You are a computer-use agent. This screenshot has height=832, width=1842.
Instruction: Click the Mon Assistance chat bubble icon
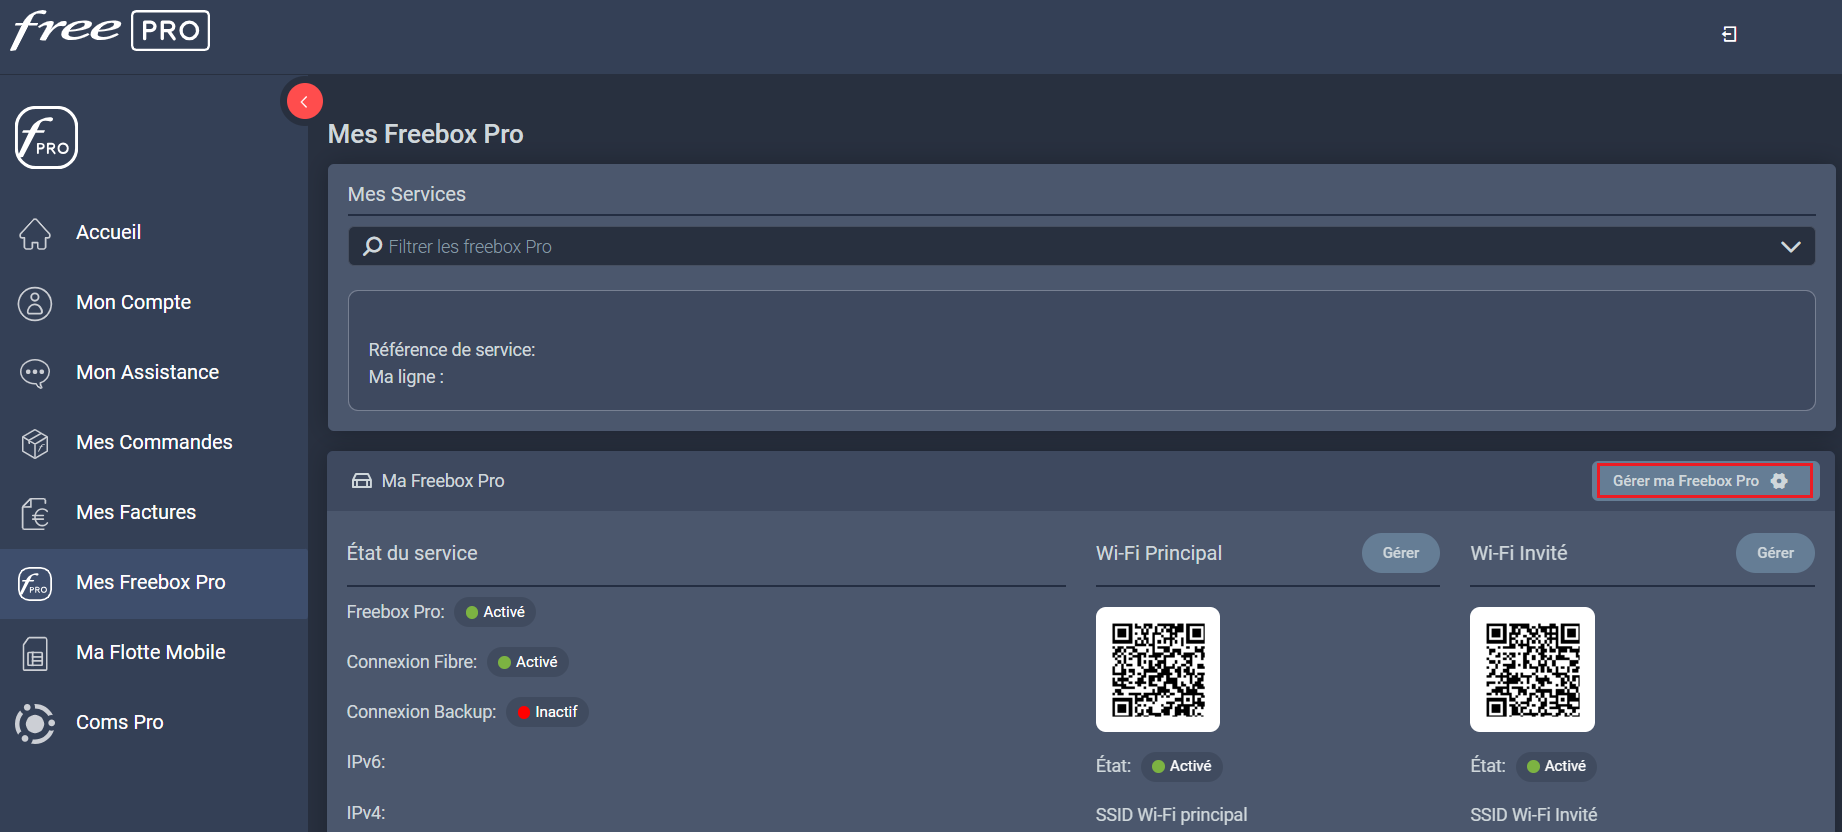[x=35, y=373]
